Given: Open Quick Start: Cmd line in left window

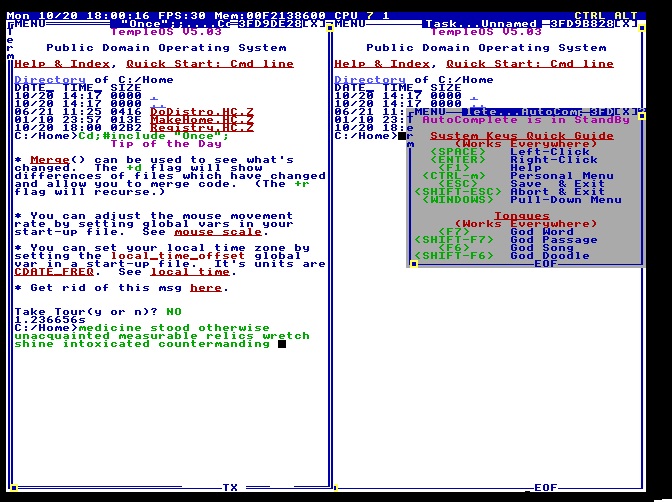Looking at the screenshot, I should (210, 64).
